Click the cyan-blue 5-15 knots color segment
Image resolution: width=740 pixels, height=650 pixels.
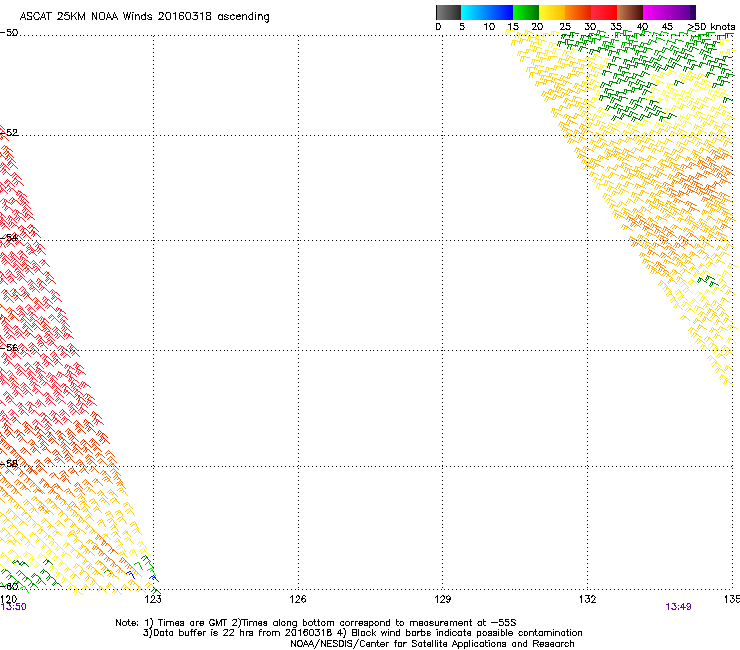[x=487, y=12]
